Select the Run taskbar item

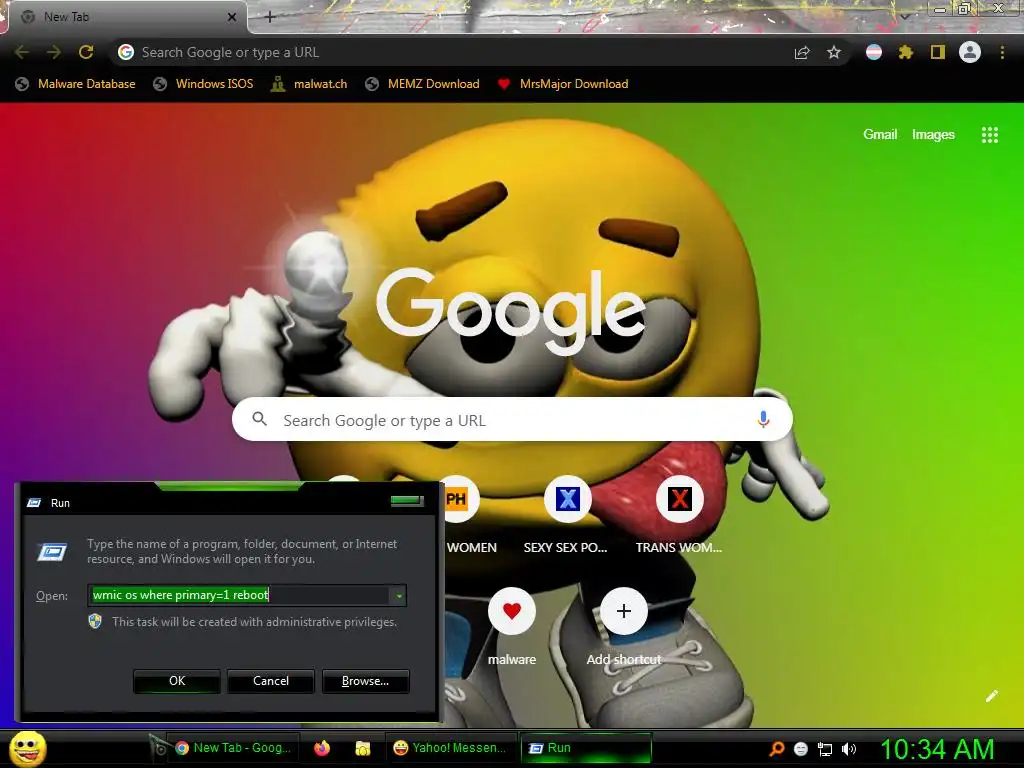(x=586, y=748)
